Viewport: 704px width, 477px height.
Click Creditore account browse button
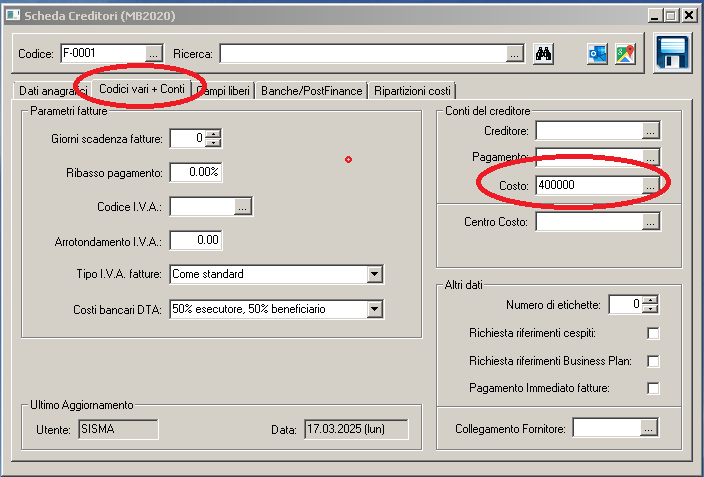pyautogui.click(x=650, y=130)
